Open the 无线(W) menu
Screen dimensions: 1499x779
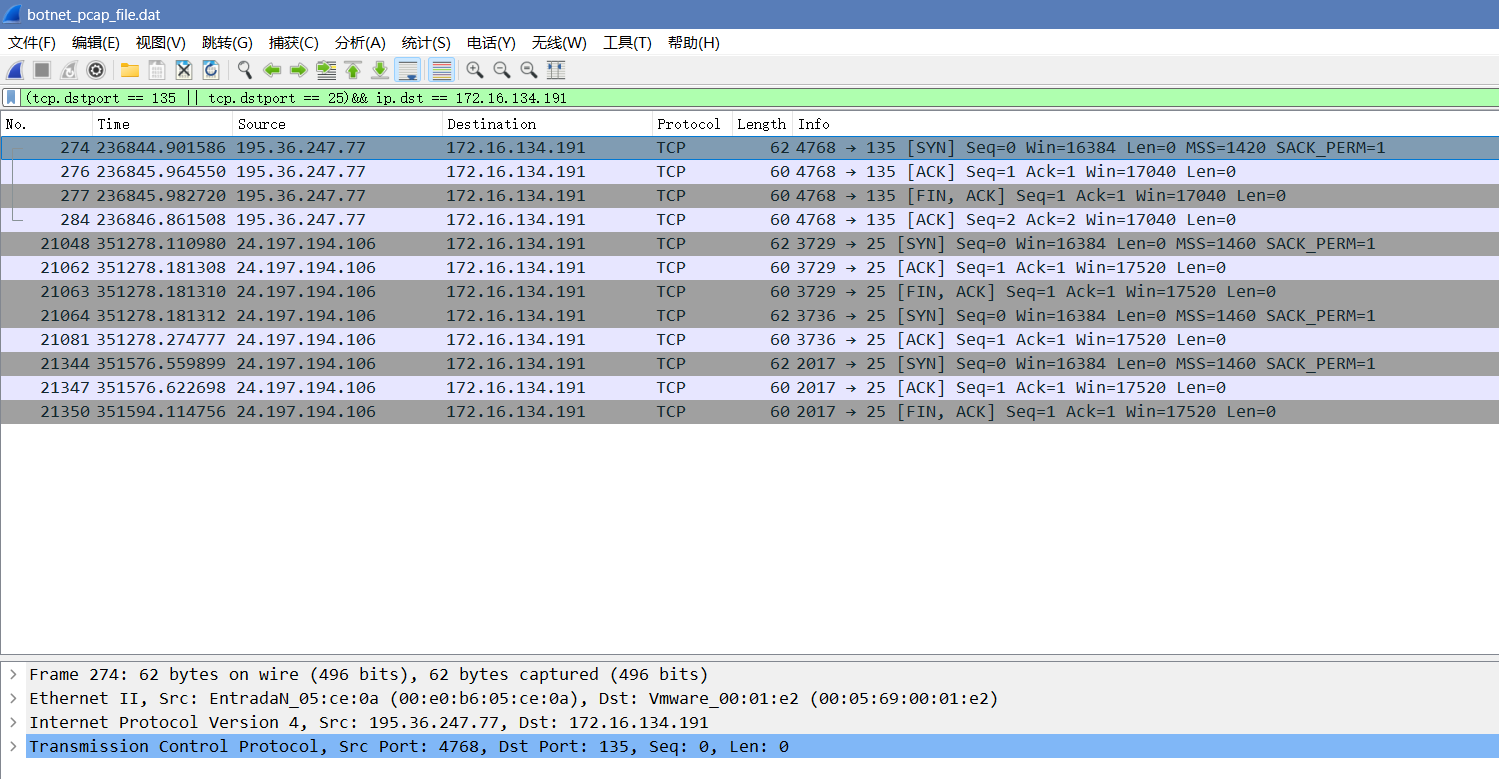click(x=559, y=43)
